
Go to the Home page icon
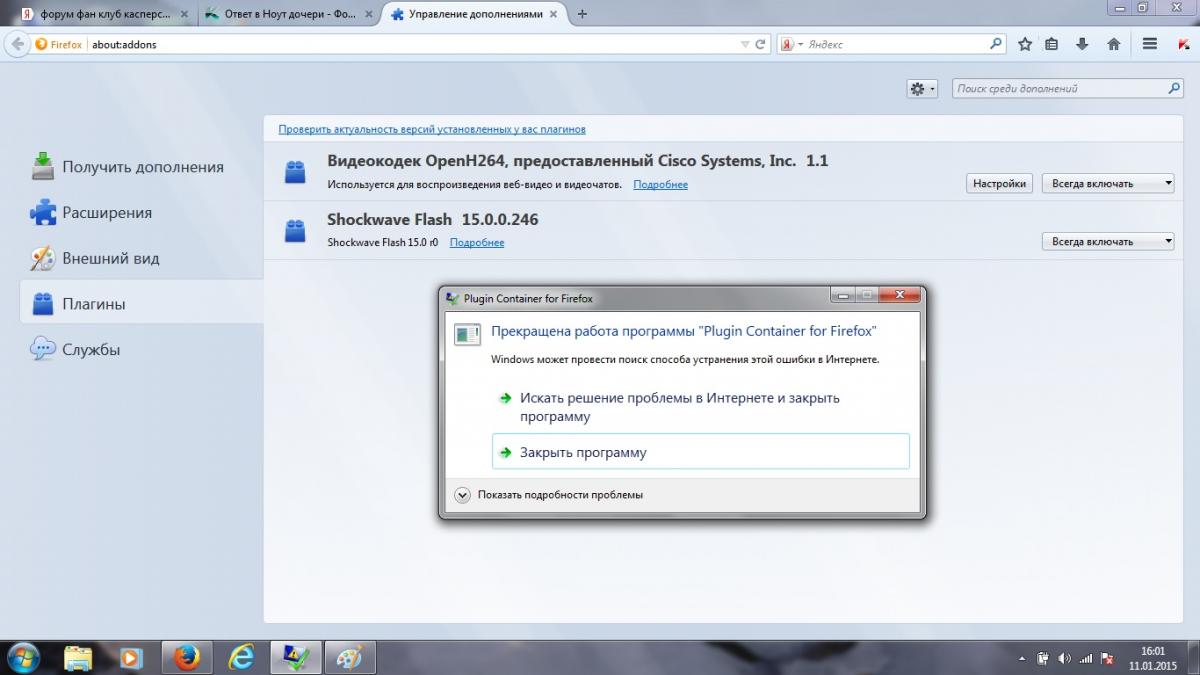pos(1113,44)
